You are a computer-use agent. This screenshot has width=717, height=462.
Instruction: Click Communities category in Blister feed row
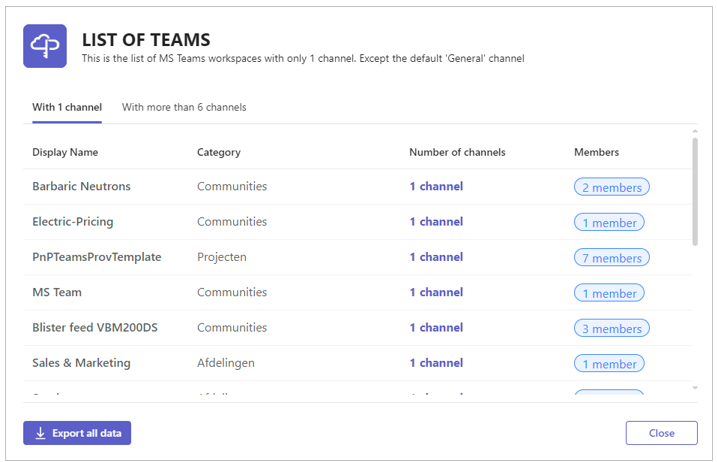pyautogui.click(x=232, y=328)
